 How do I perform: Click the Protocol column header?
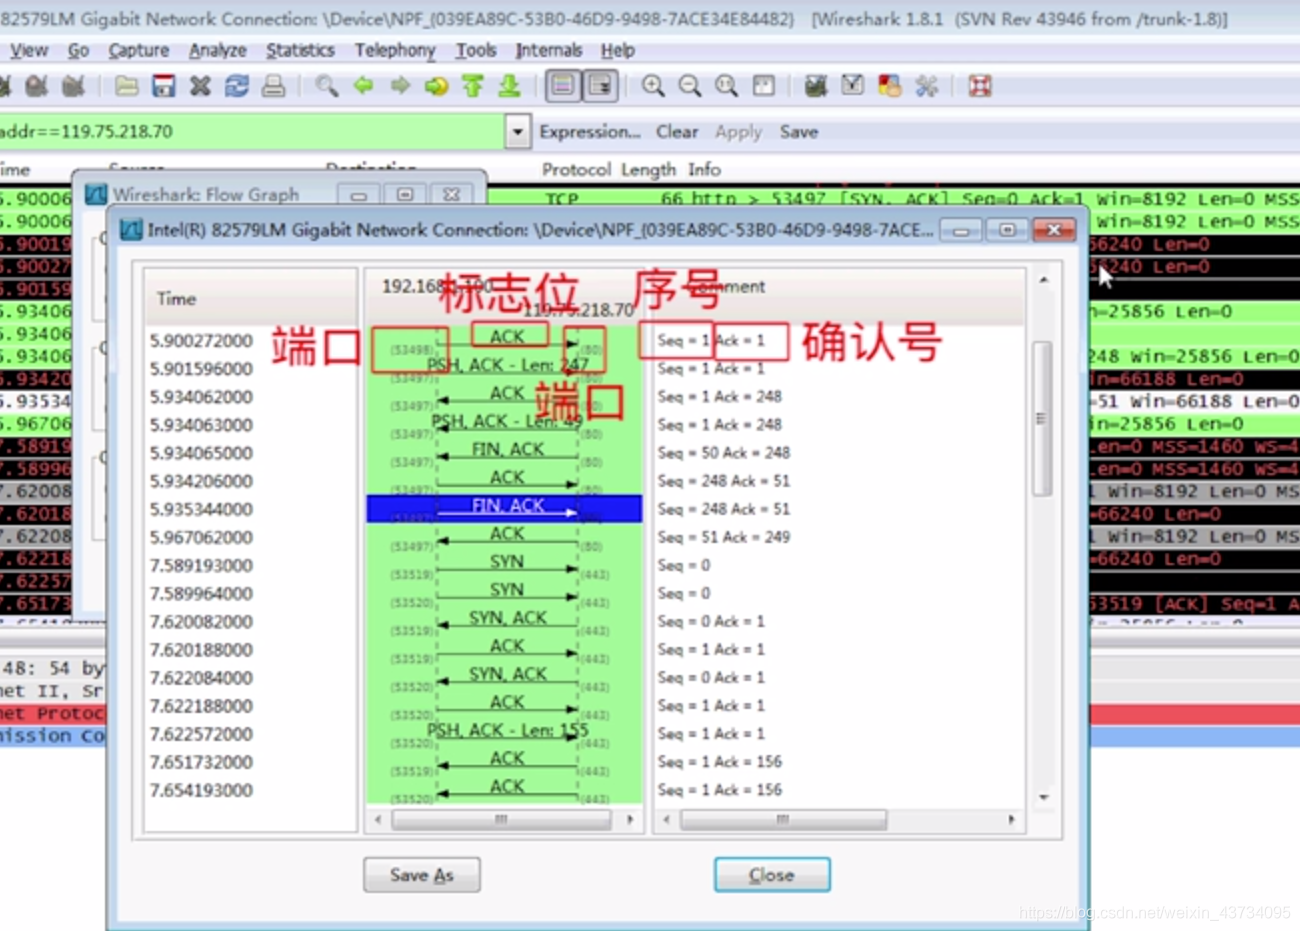pos(576,170)
